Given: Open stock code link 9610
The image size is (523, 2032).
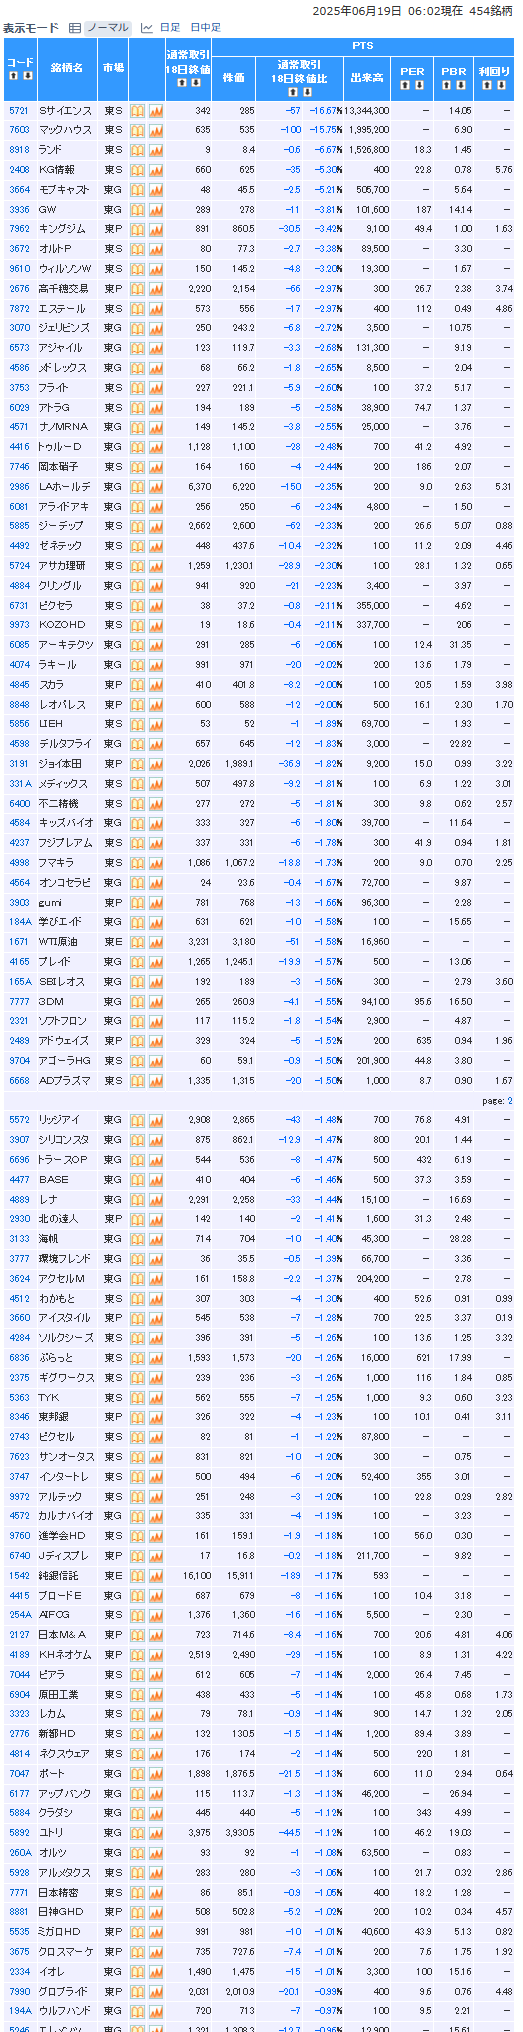Looking at the screenshot, I should pos(19,269).
